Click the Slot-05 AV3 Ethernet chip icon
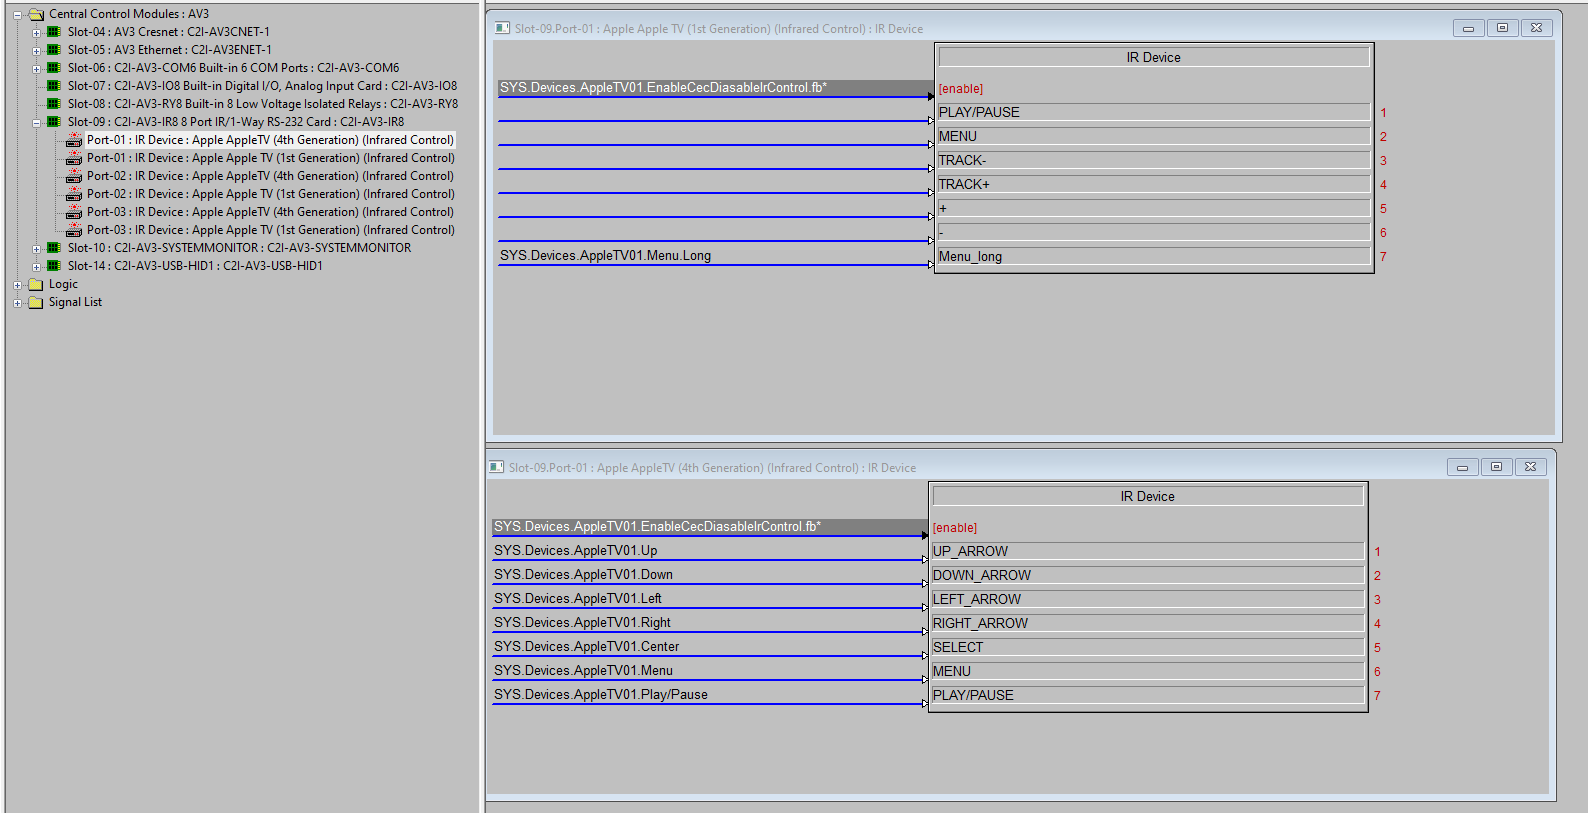The height and width of the screenshot is (813, 1588). (x=54, y=50)
